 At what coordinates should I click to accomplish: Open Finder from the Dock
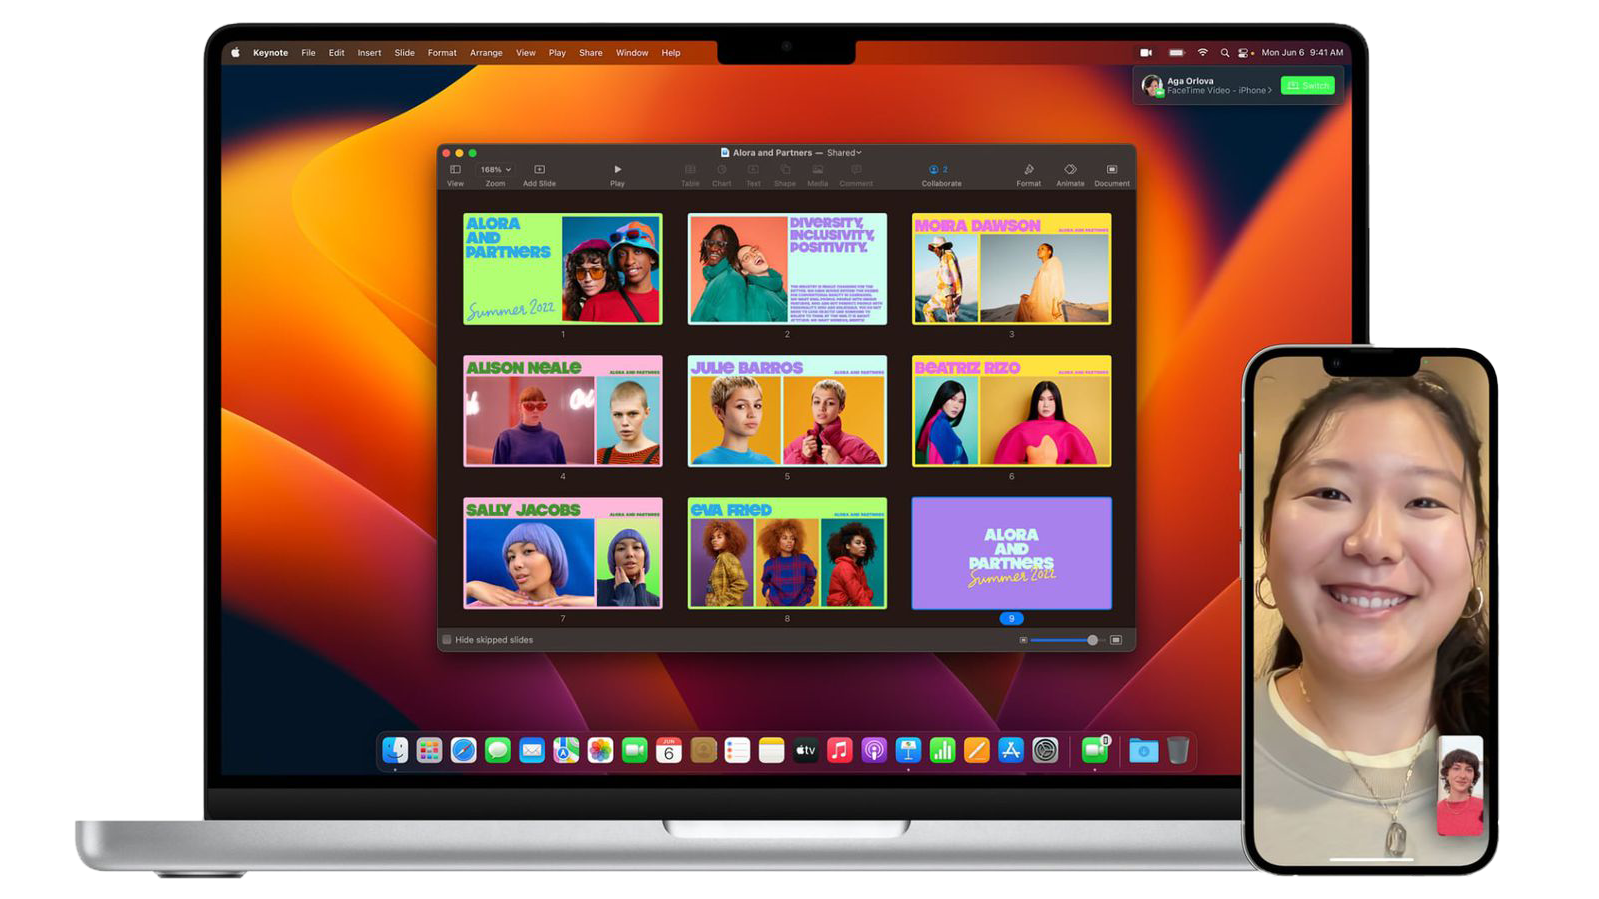tap(395, 750)
